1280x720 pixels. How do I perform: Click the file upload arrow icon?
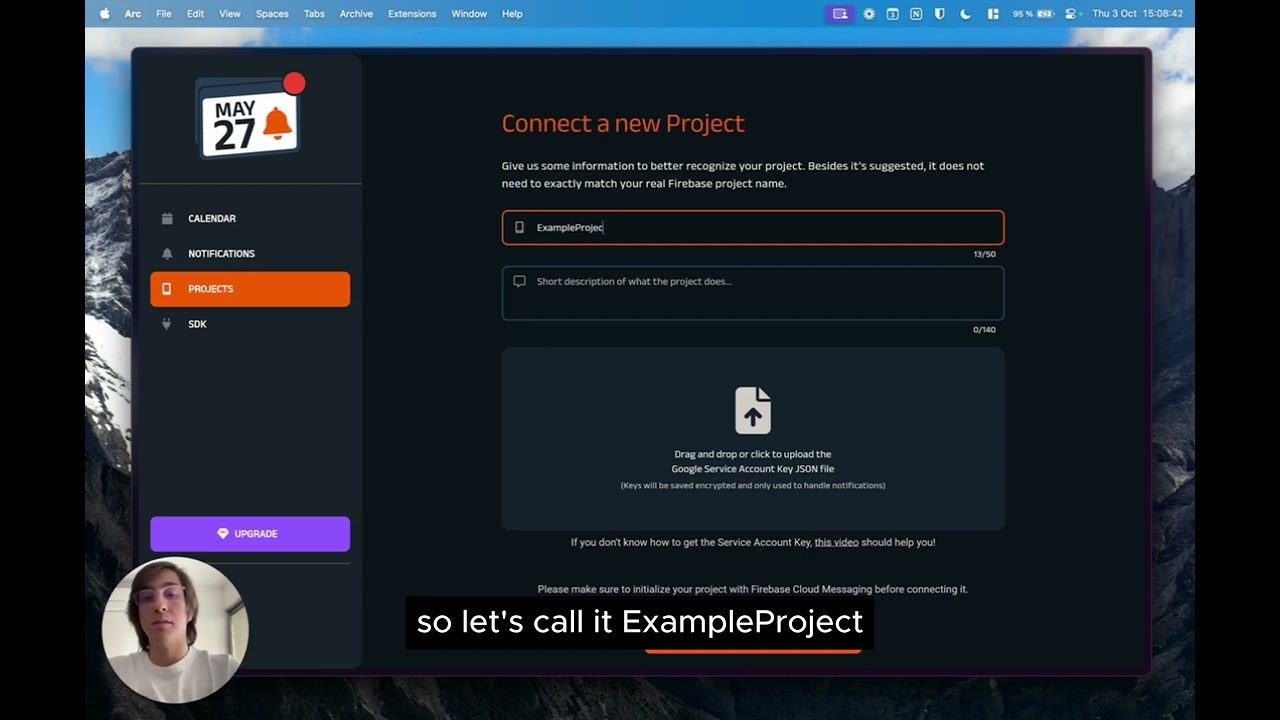753,410
